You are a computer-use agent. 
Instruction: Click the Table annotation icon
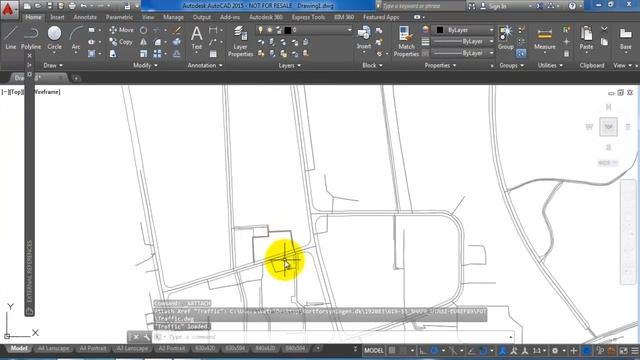213,53
